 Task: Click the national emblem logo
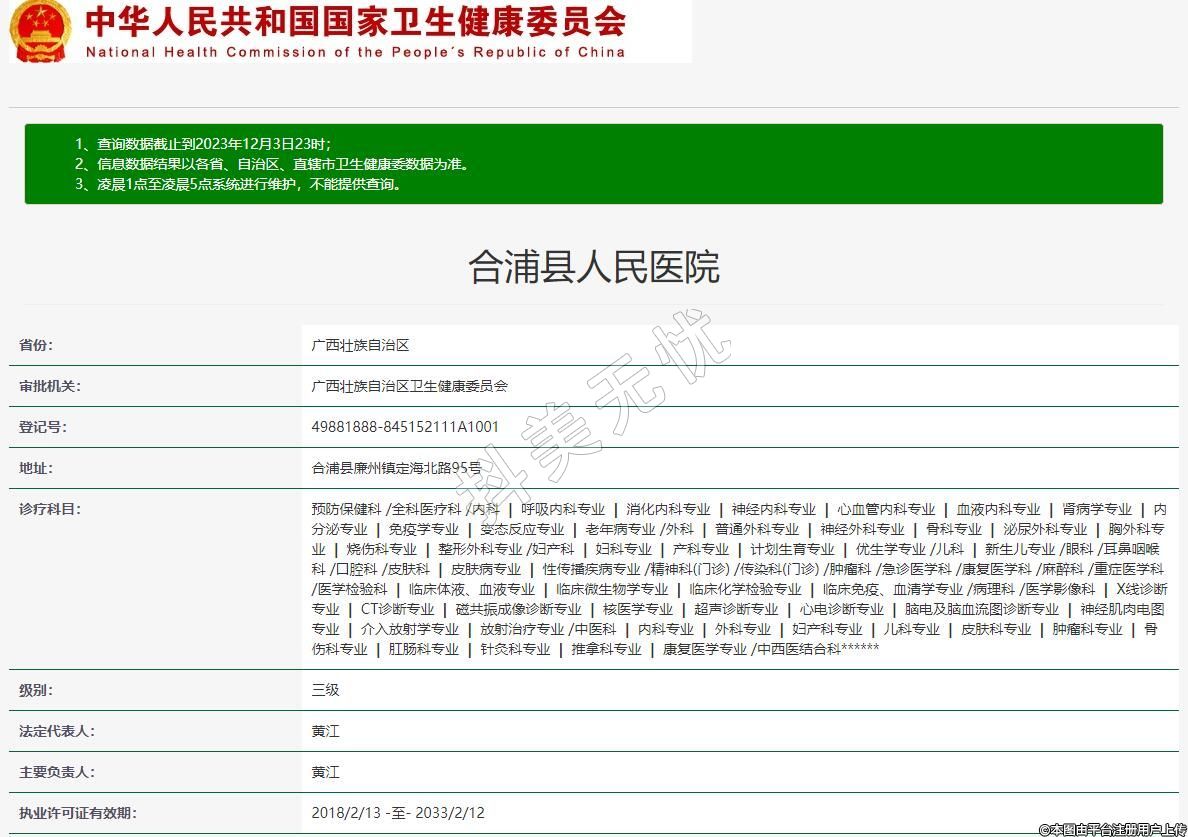tap(41, 31)
